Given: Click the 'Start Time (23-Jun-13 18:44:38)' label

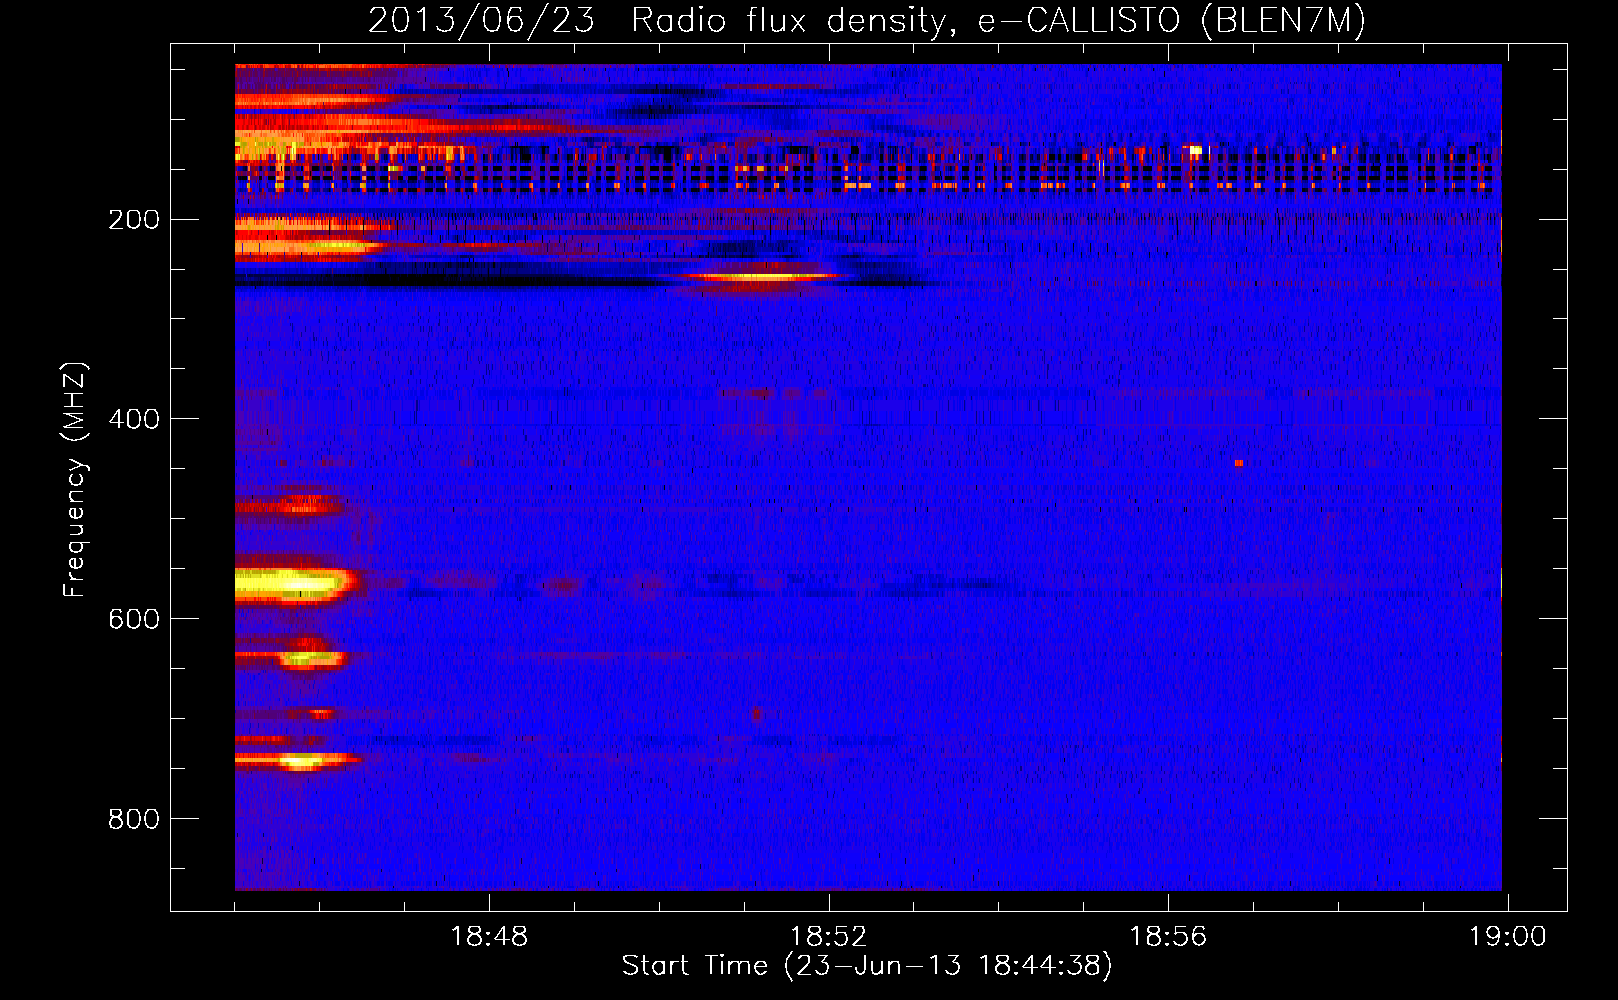Looking at the screenshot, I should tap(867, 966).
